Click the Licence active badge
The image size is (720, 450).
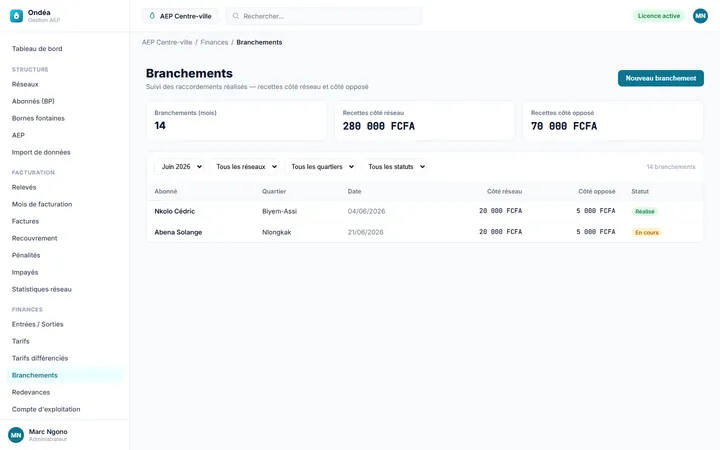click(x=658, y=16)
